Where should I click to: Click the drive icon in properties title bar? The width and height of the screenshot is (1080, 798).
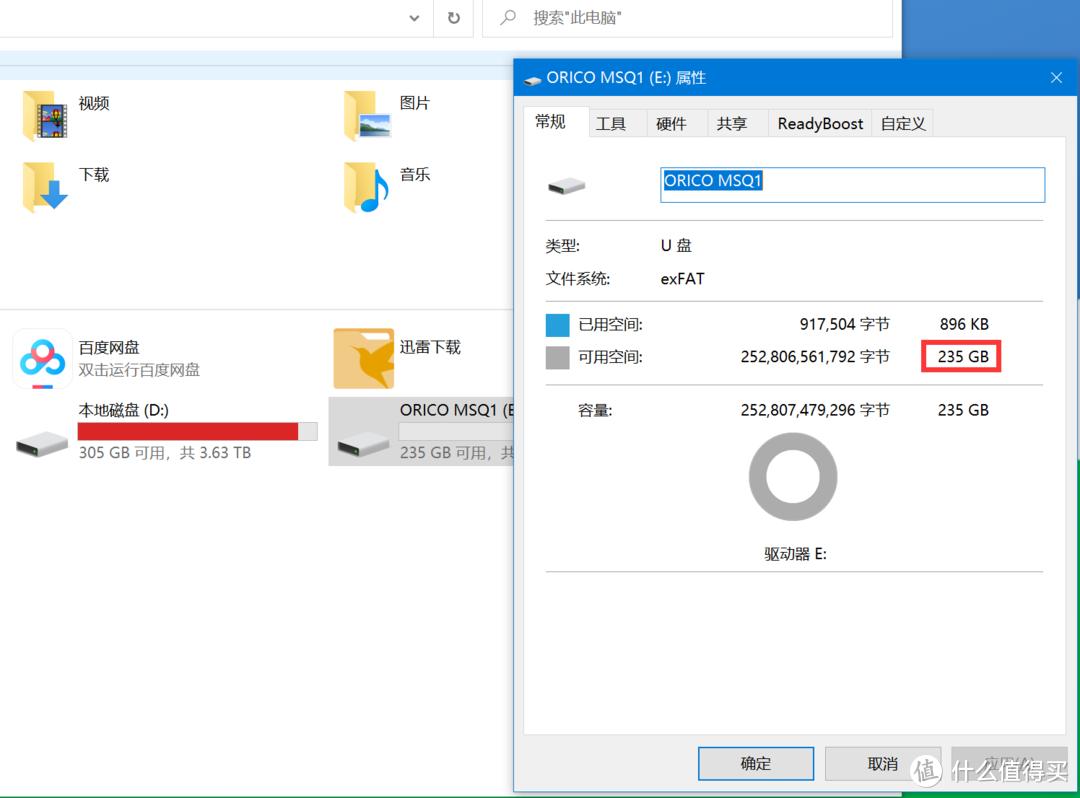[x=532, y=79]
